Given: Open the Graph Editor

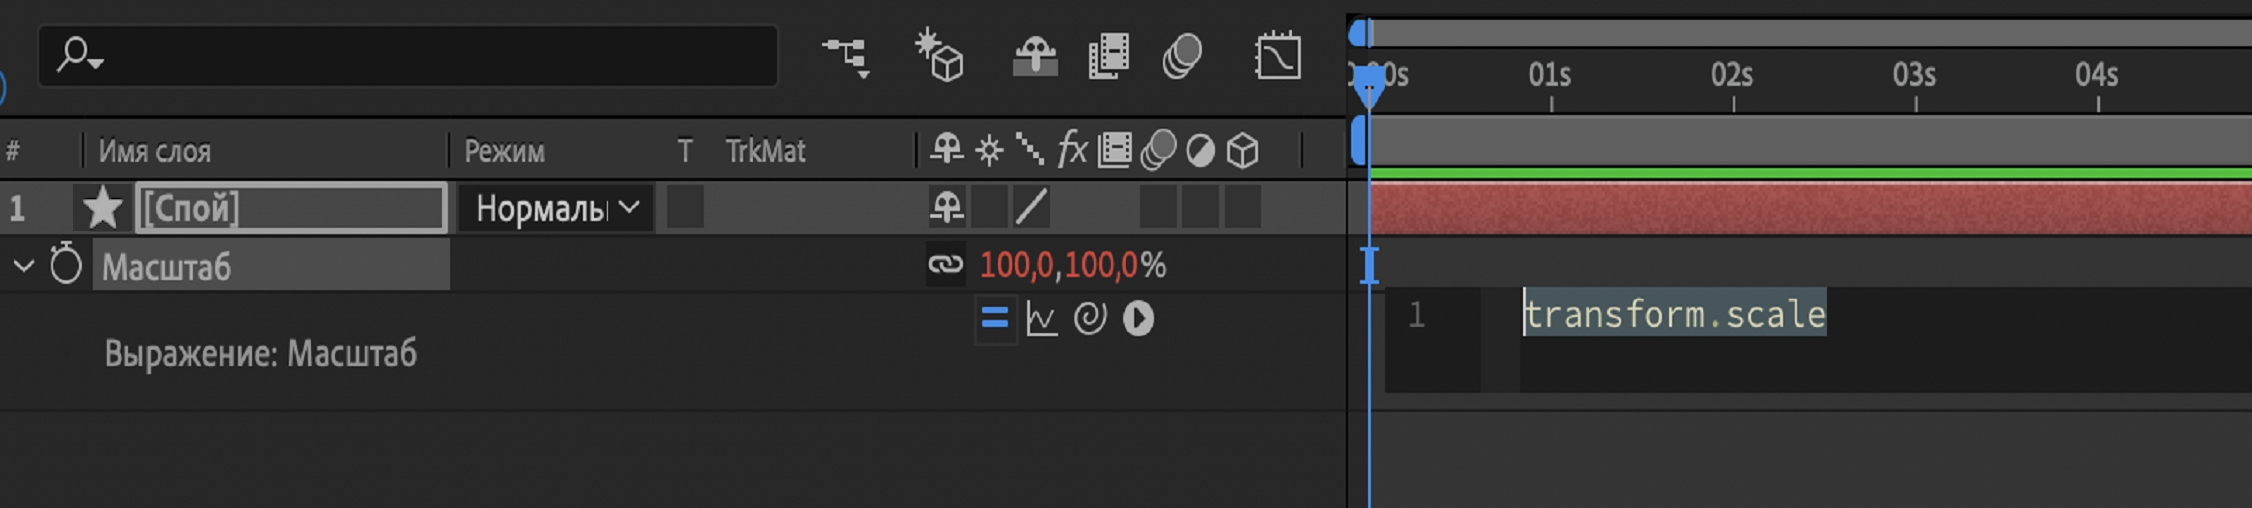Looking at the screenshot, I should pos(1277,56).
